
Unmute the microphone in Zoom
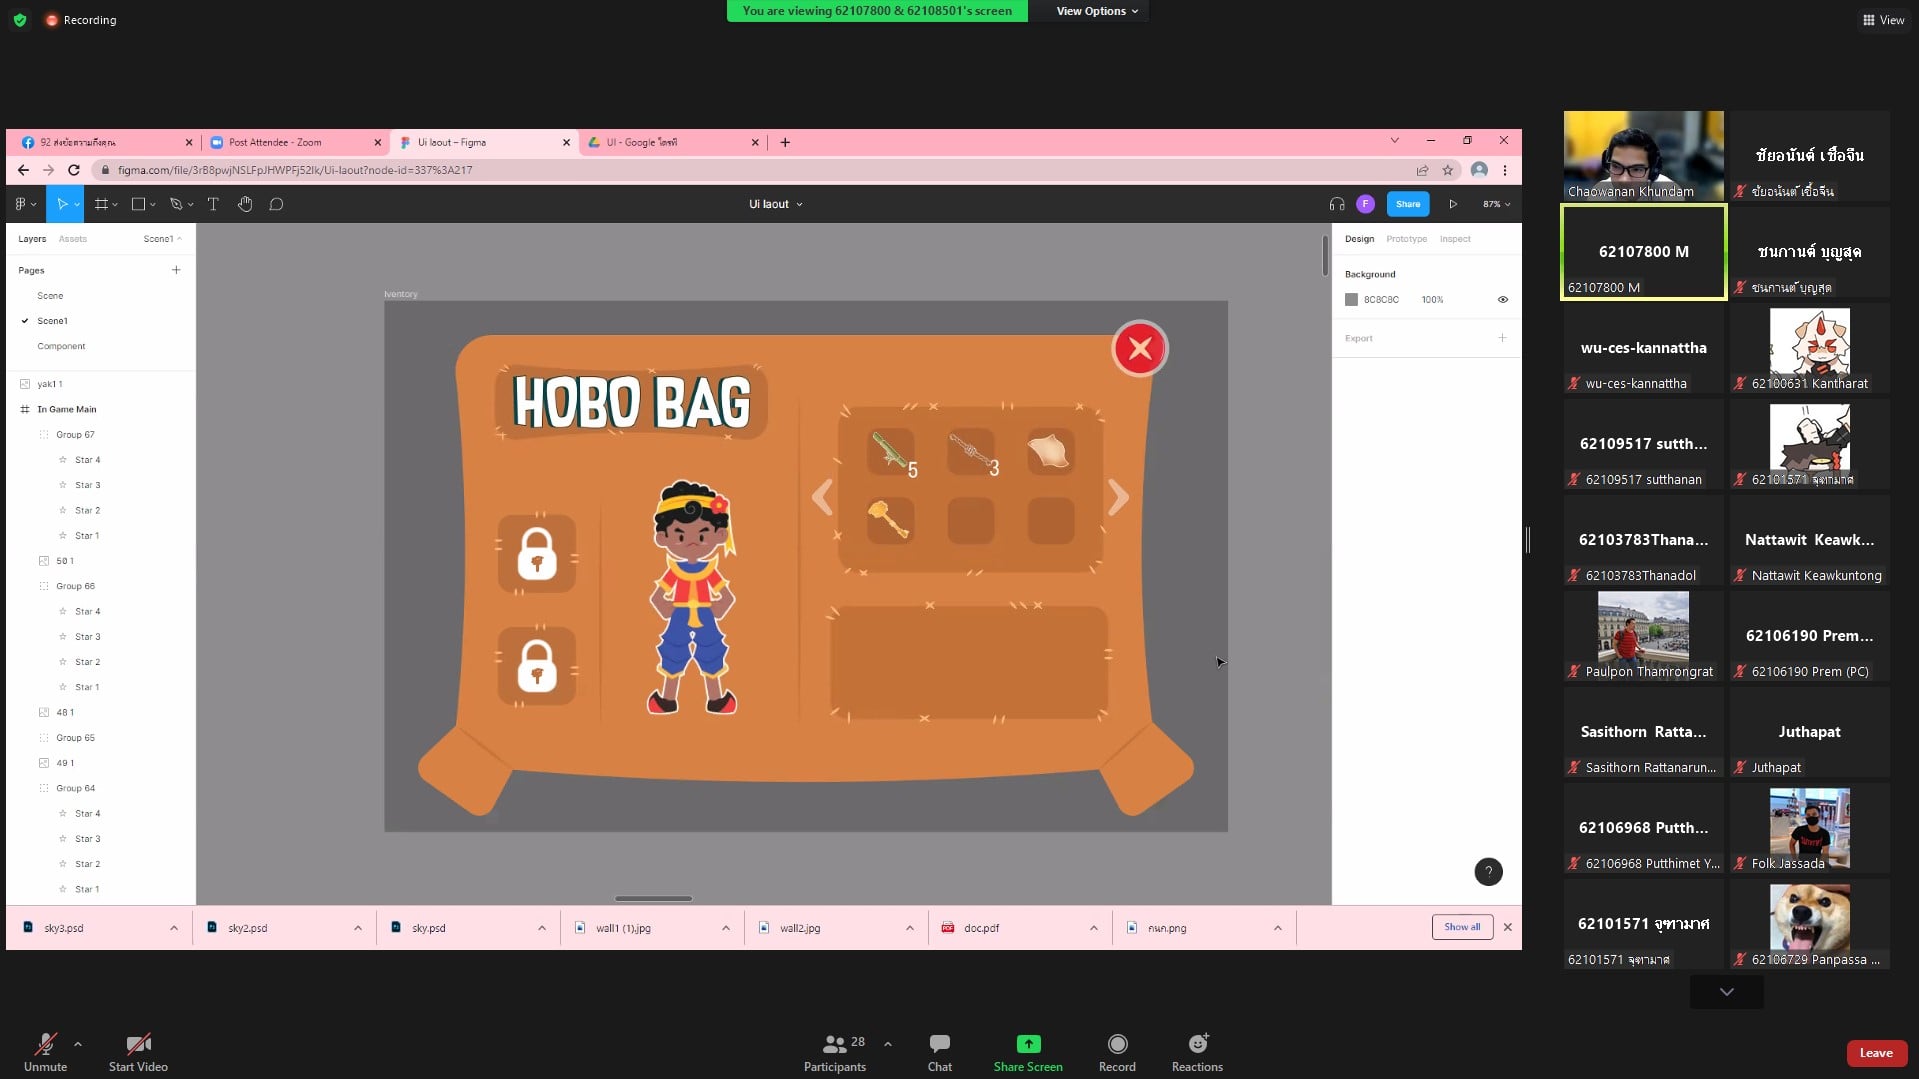coord(45,1052)
